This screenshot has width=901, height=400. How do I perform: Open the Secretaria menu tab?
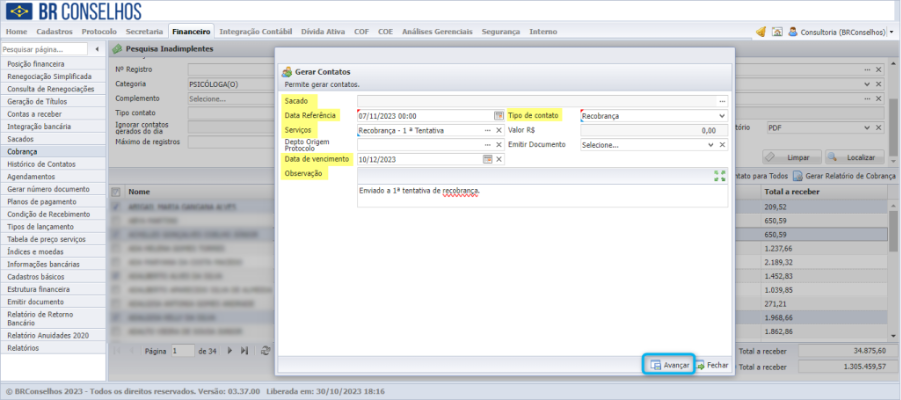tap(144, 32)
